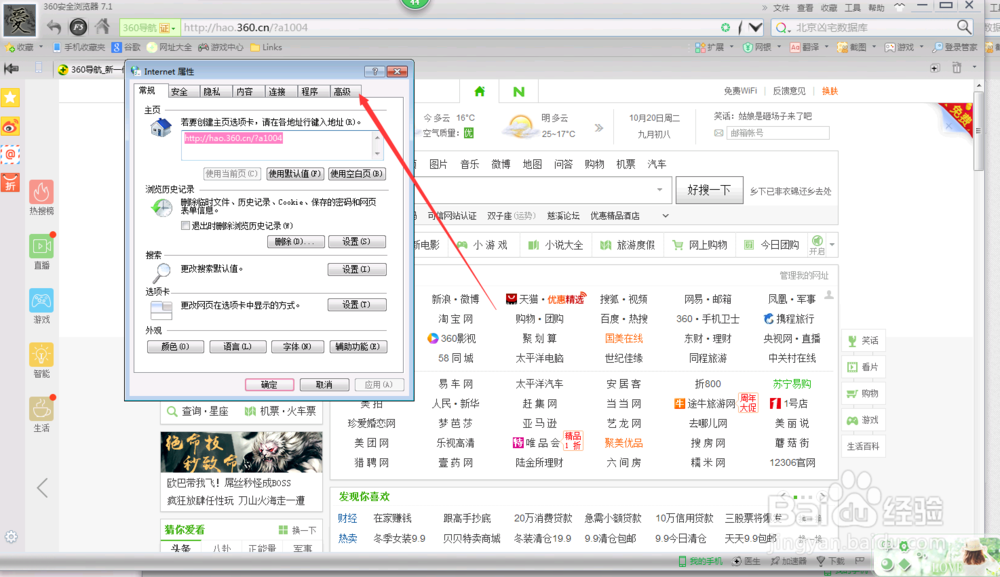Image resolution: width=1000 pixels, height=577 pixels.
Task: Open the 游戏 games sidebar panel
Action: tap(41, 299)
